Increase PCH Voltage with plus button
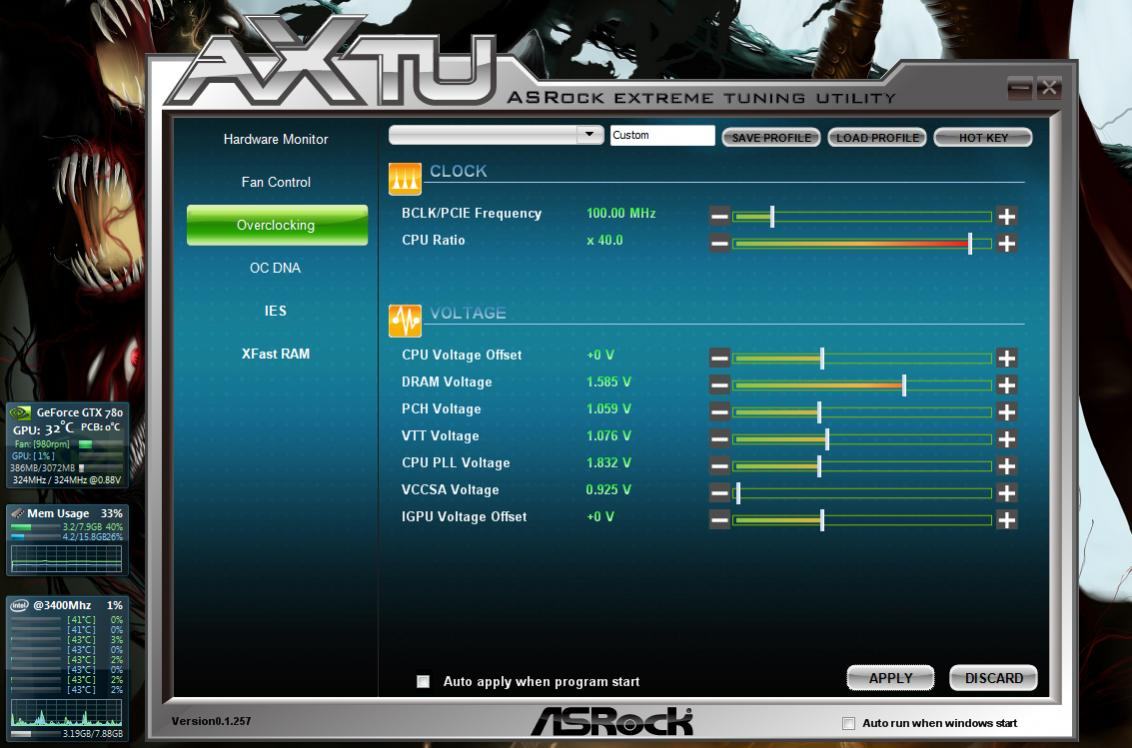The height and width of the screenshot is (748, 1132). coord(1006,412)
